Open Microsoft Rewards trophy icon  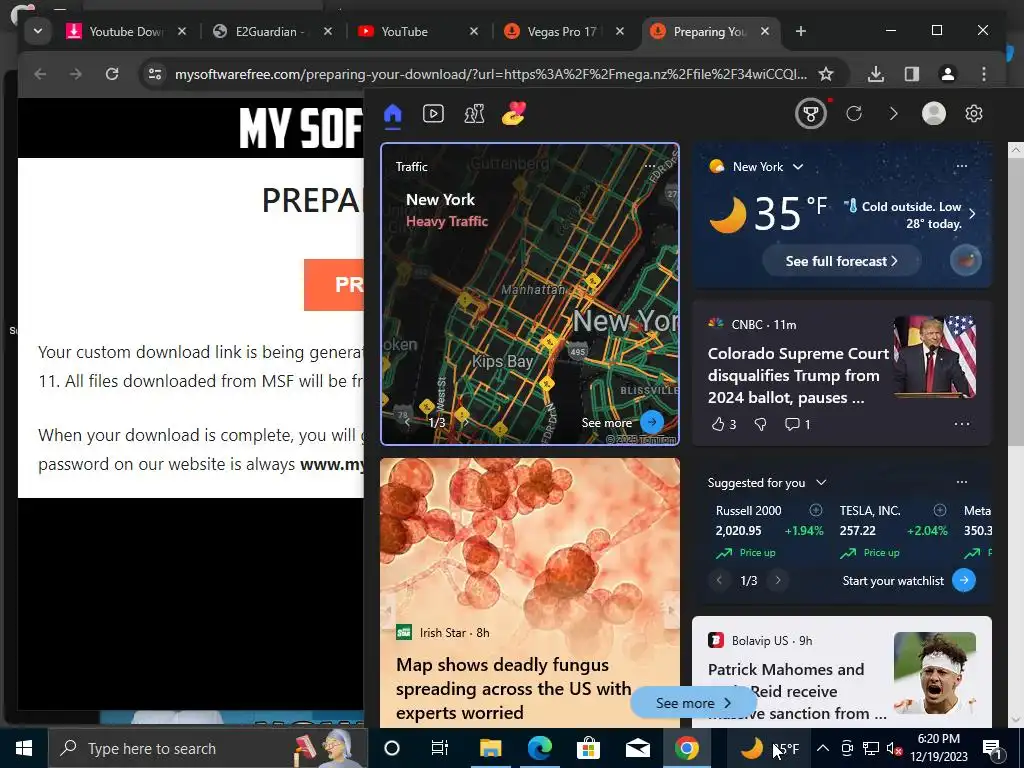coord(811,114)
